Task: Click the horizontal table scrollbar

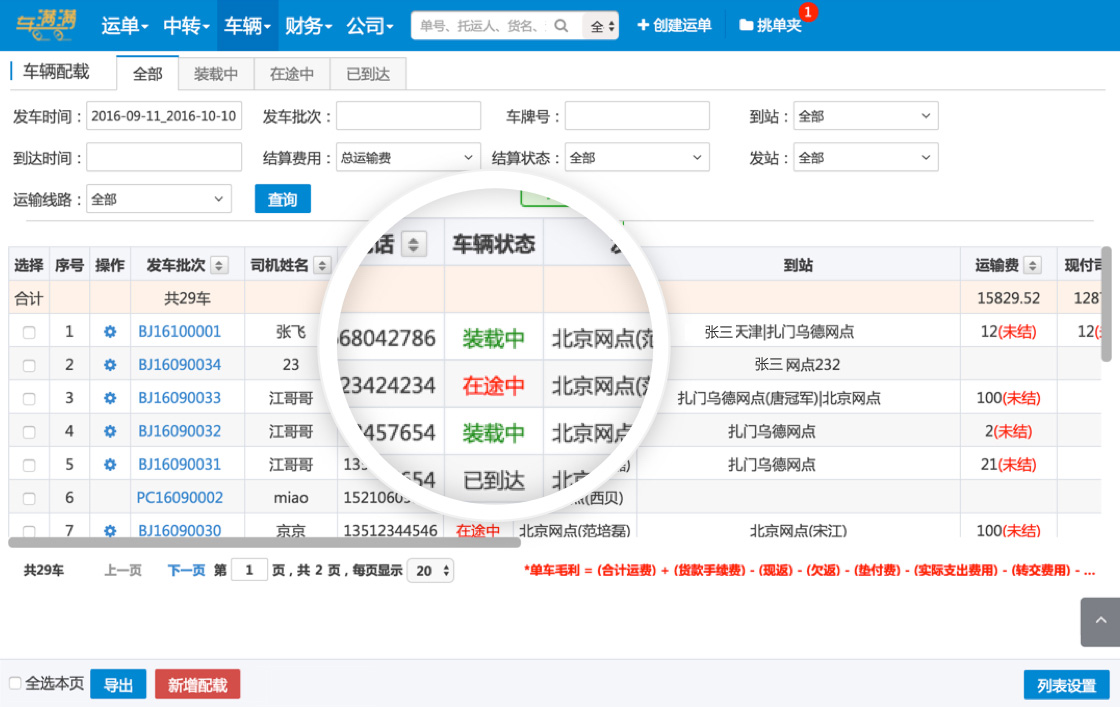Action: pyautogui.click(x=264, y=543)
